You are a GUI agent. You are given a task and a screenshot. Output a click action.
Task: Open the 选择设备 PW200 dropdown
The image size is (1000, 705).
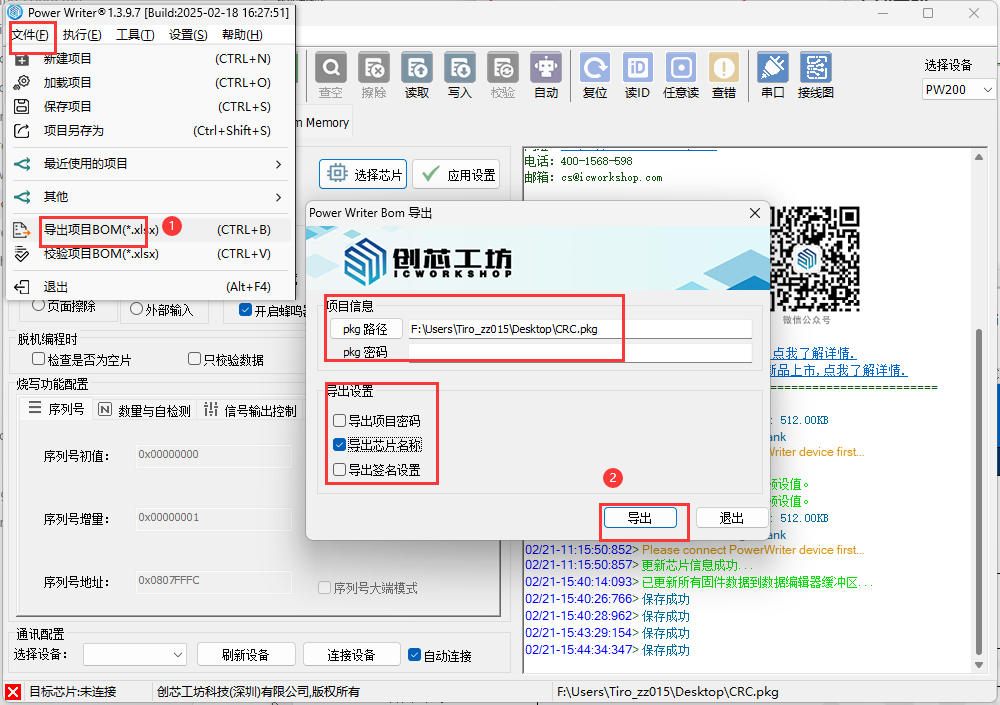959,90
